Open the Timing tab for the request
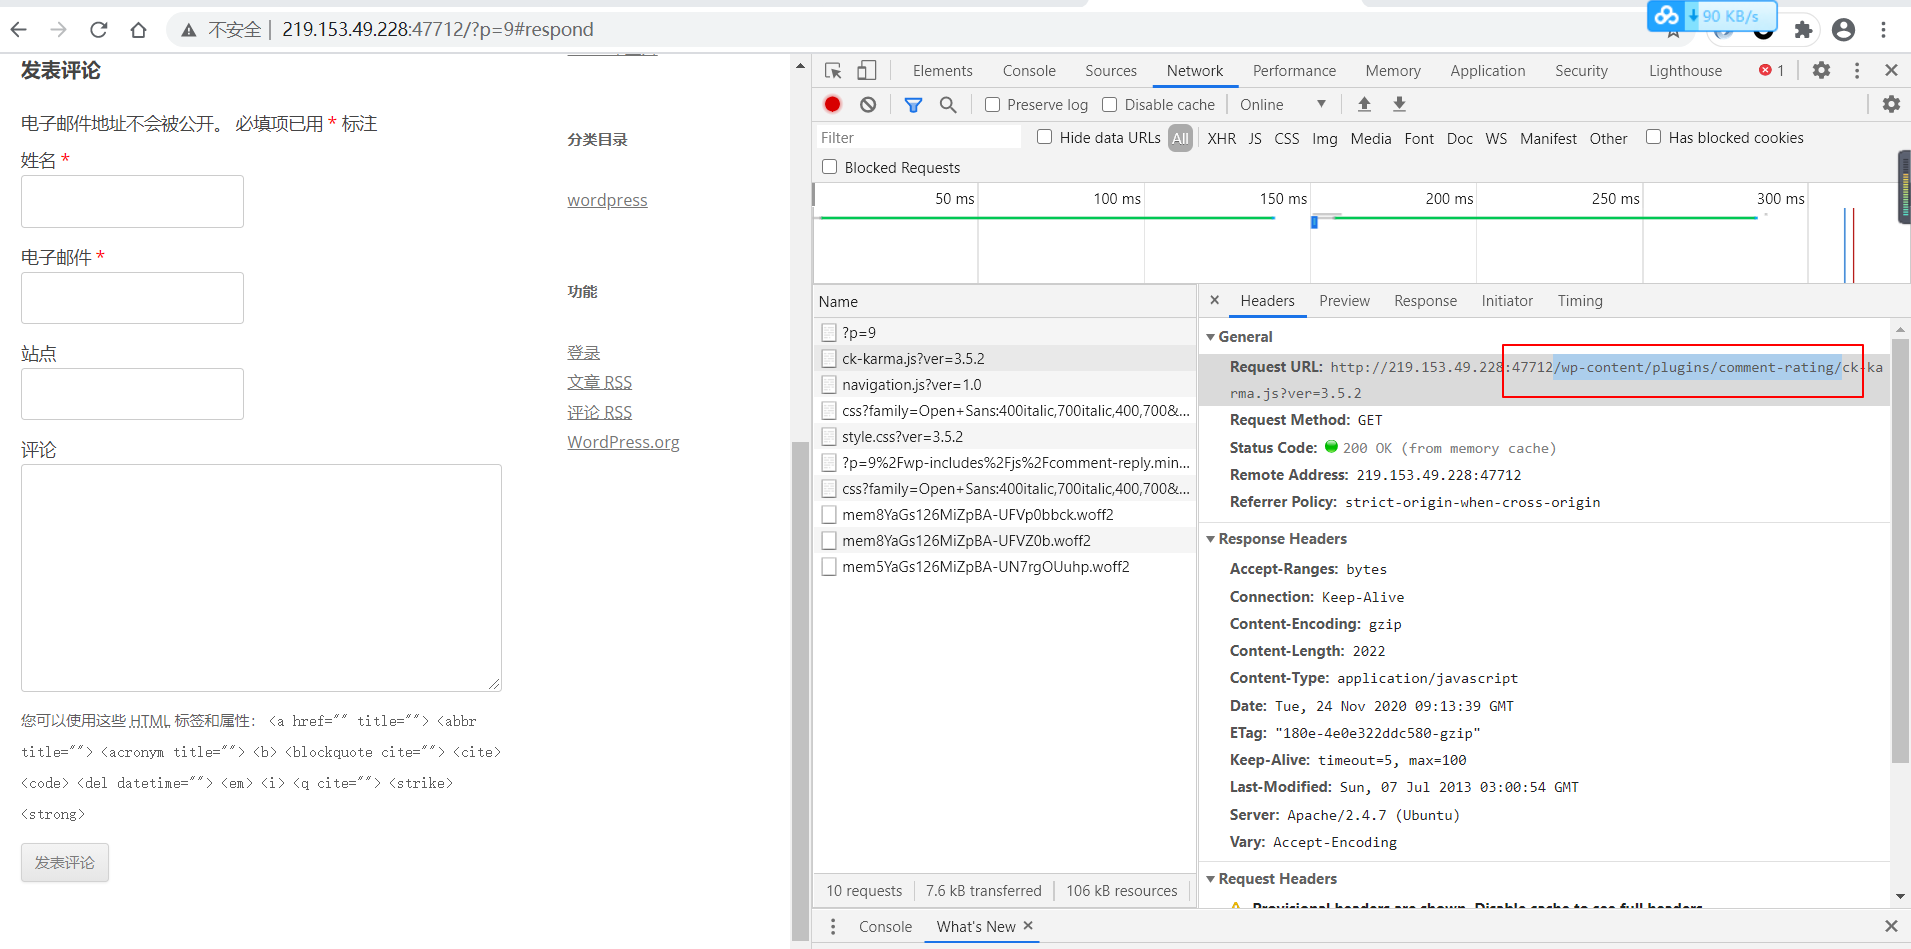 (1579, 300)
